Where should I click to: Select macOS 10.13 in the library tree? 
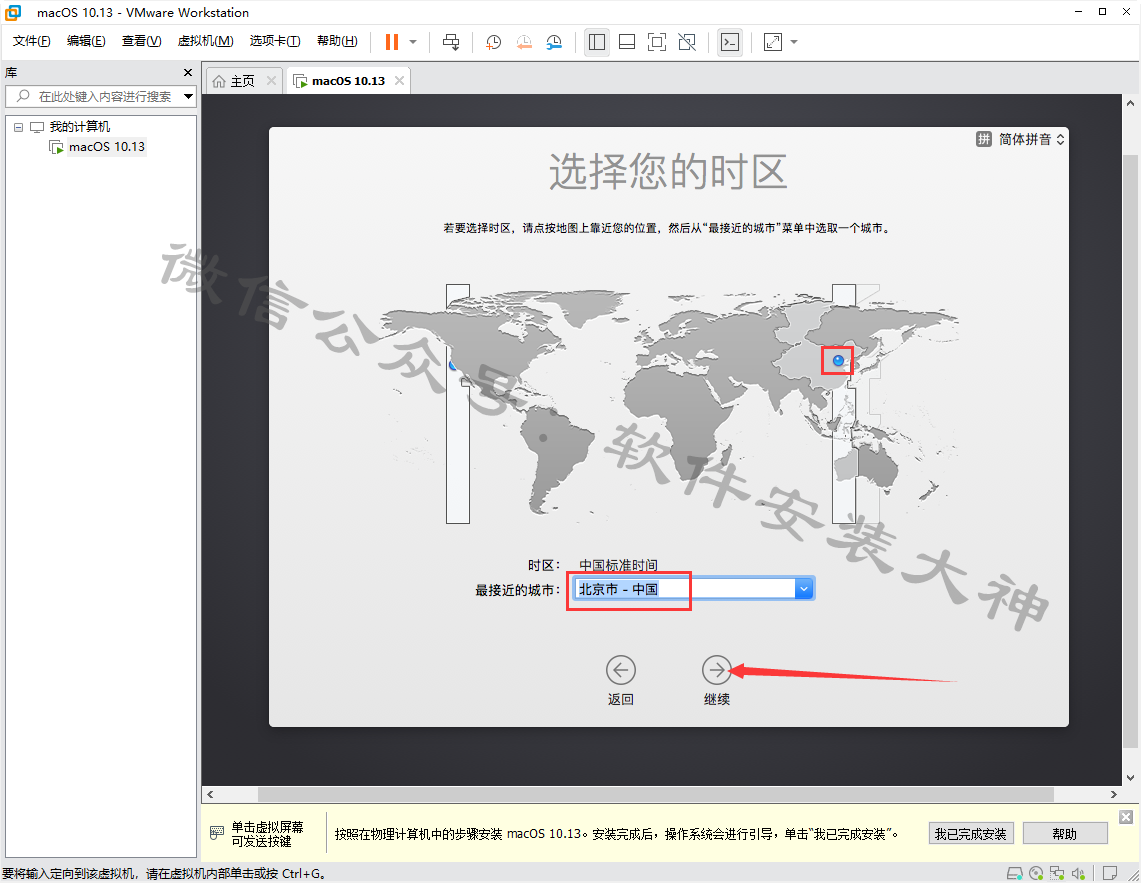pos(106,147)
